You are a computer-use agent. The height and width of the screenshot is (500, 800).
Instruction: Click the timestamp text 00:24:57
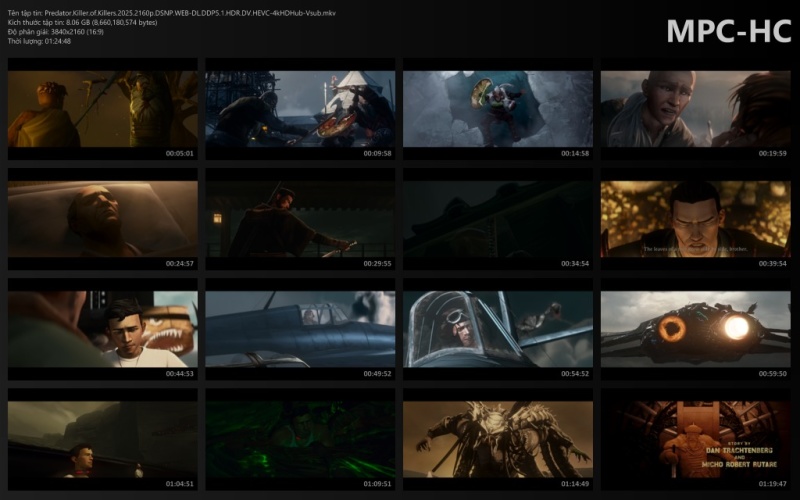[x=180, y=264]
